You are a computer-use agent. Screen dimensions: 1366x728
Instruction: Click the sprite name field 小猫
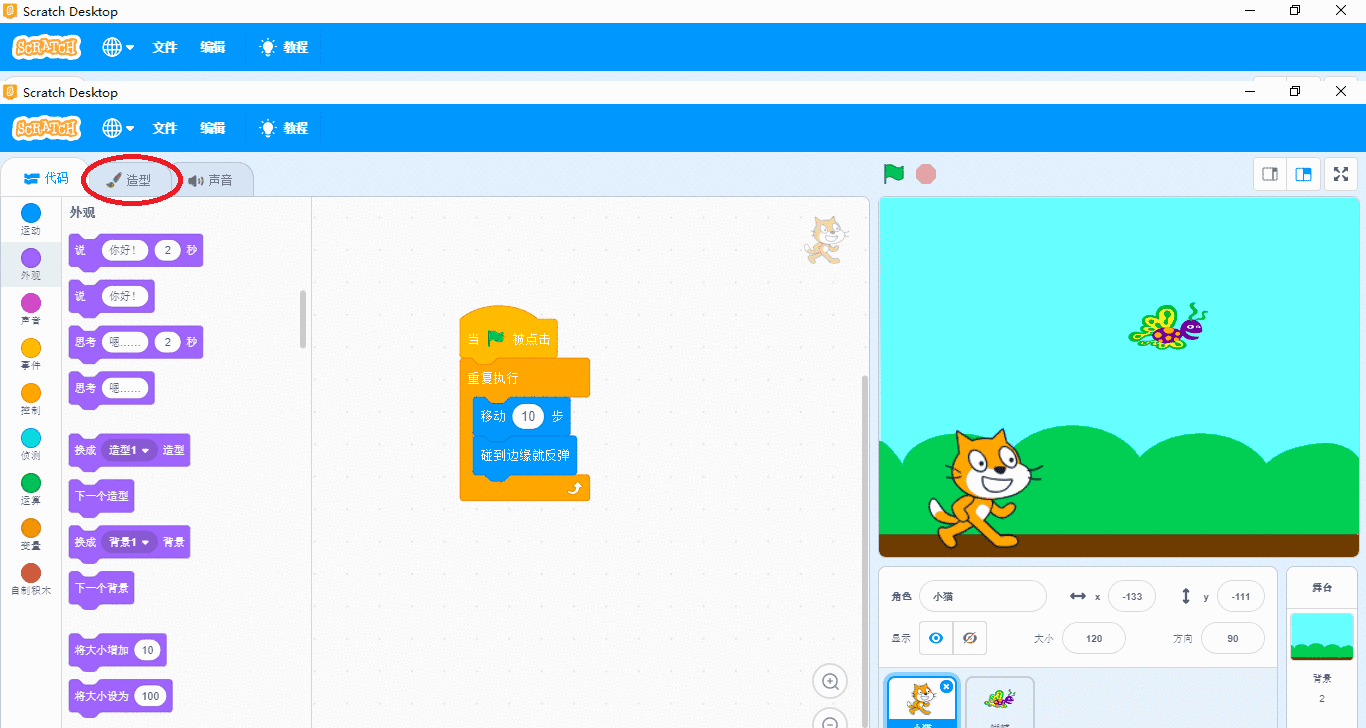pos(983,596)
